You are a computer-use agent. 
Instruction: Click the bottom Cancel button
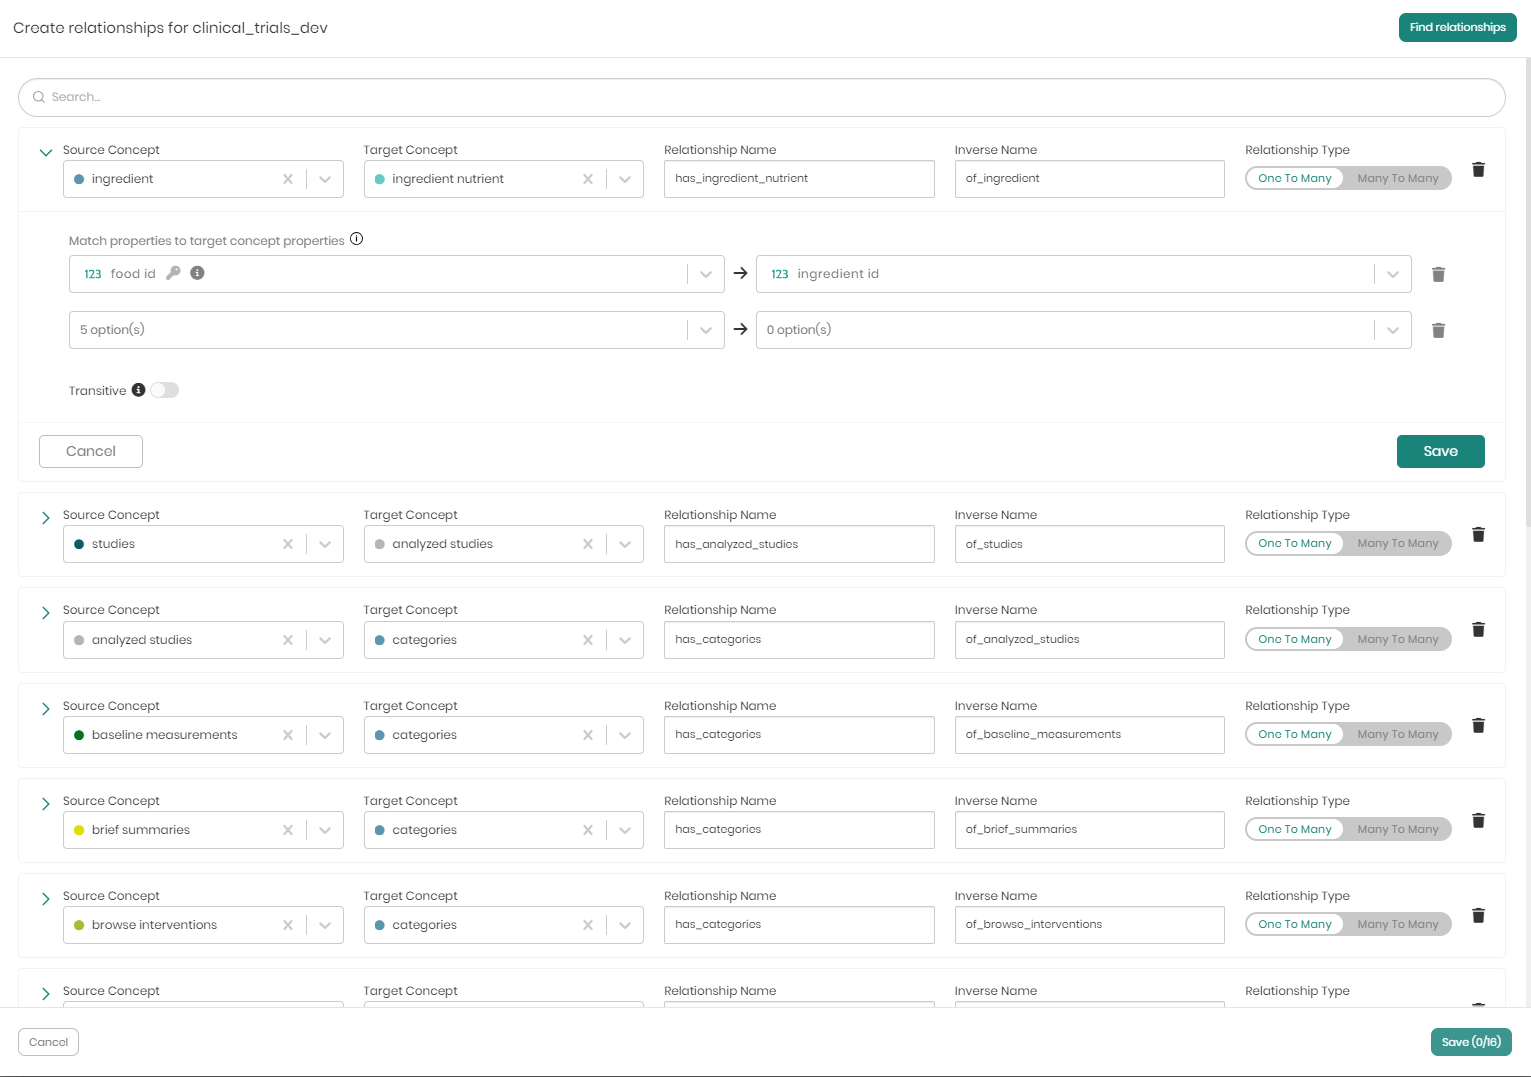point(48,1042)
